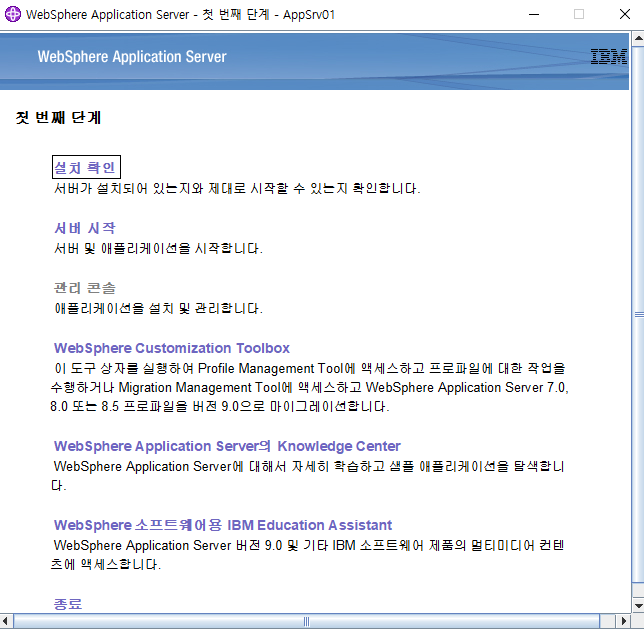Click the window title text 'AppSrv01'
Screen dimensions: 644x629
pyautogui.click(x=309, y=15)
